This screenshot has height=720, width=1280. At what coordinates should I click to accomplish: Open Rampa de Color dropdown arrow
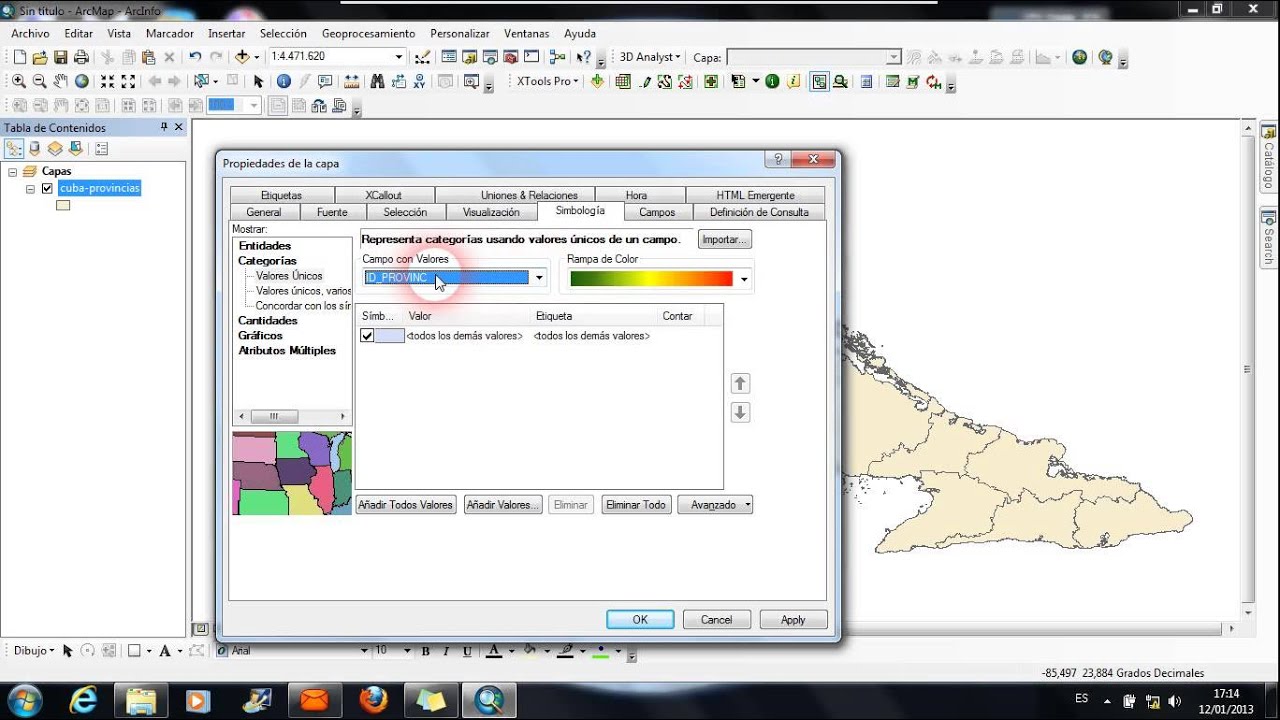tap(744, 279)
